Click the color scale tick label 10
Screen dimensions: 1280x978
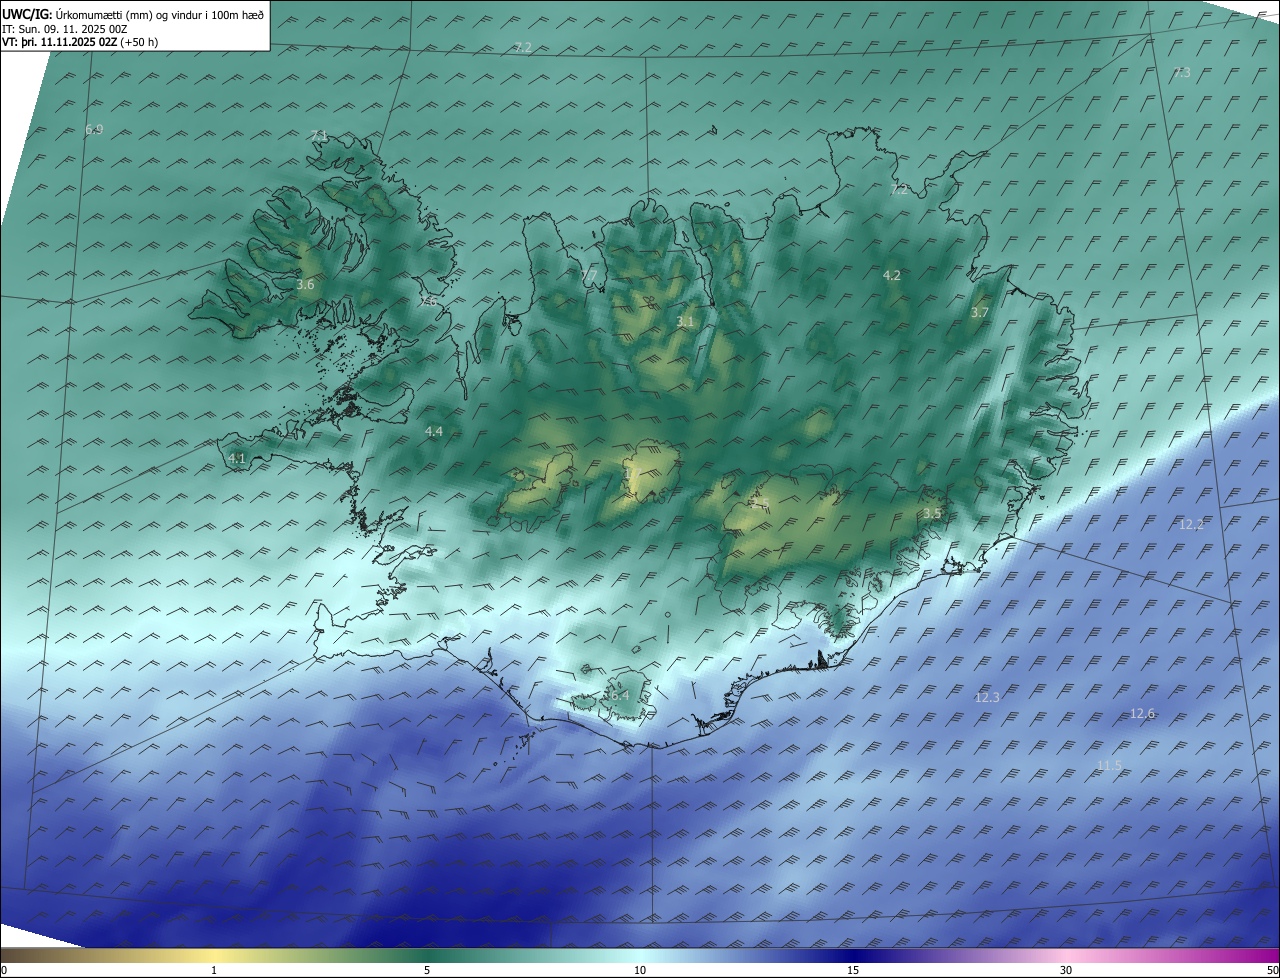(x=640, y=970)
